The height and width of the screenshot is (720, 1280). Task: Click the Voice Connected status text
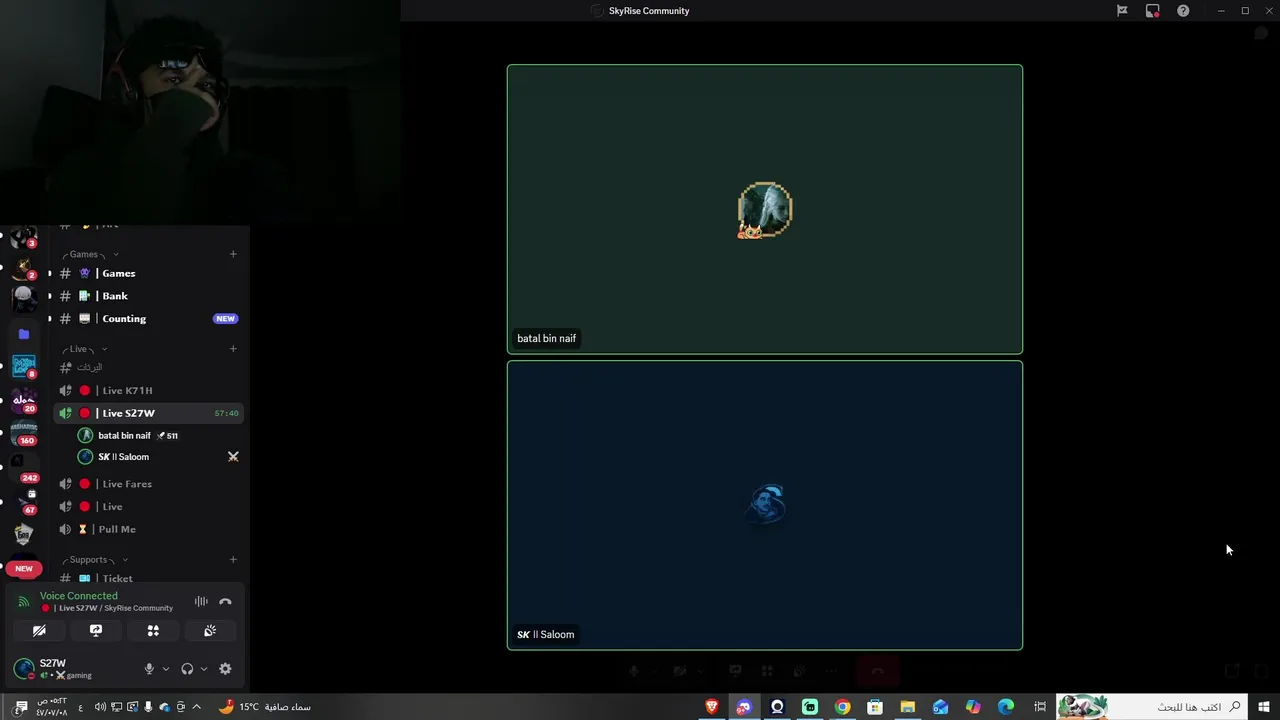tap(79, 596)
